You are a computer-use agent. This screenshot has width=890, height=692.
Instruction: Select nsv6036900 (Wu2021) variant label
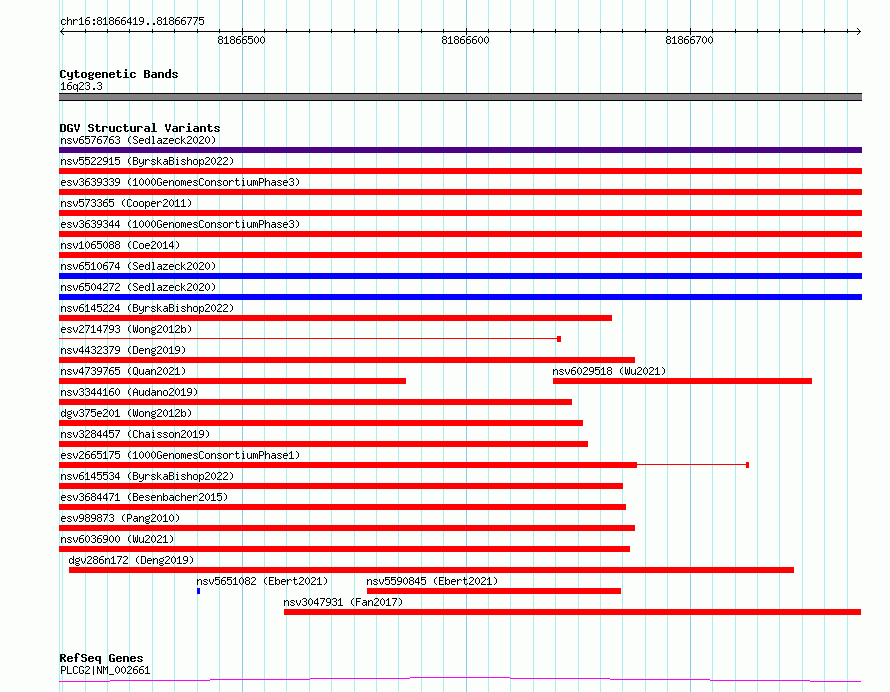[117, 539]
